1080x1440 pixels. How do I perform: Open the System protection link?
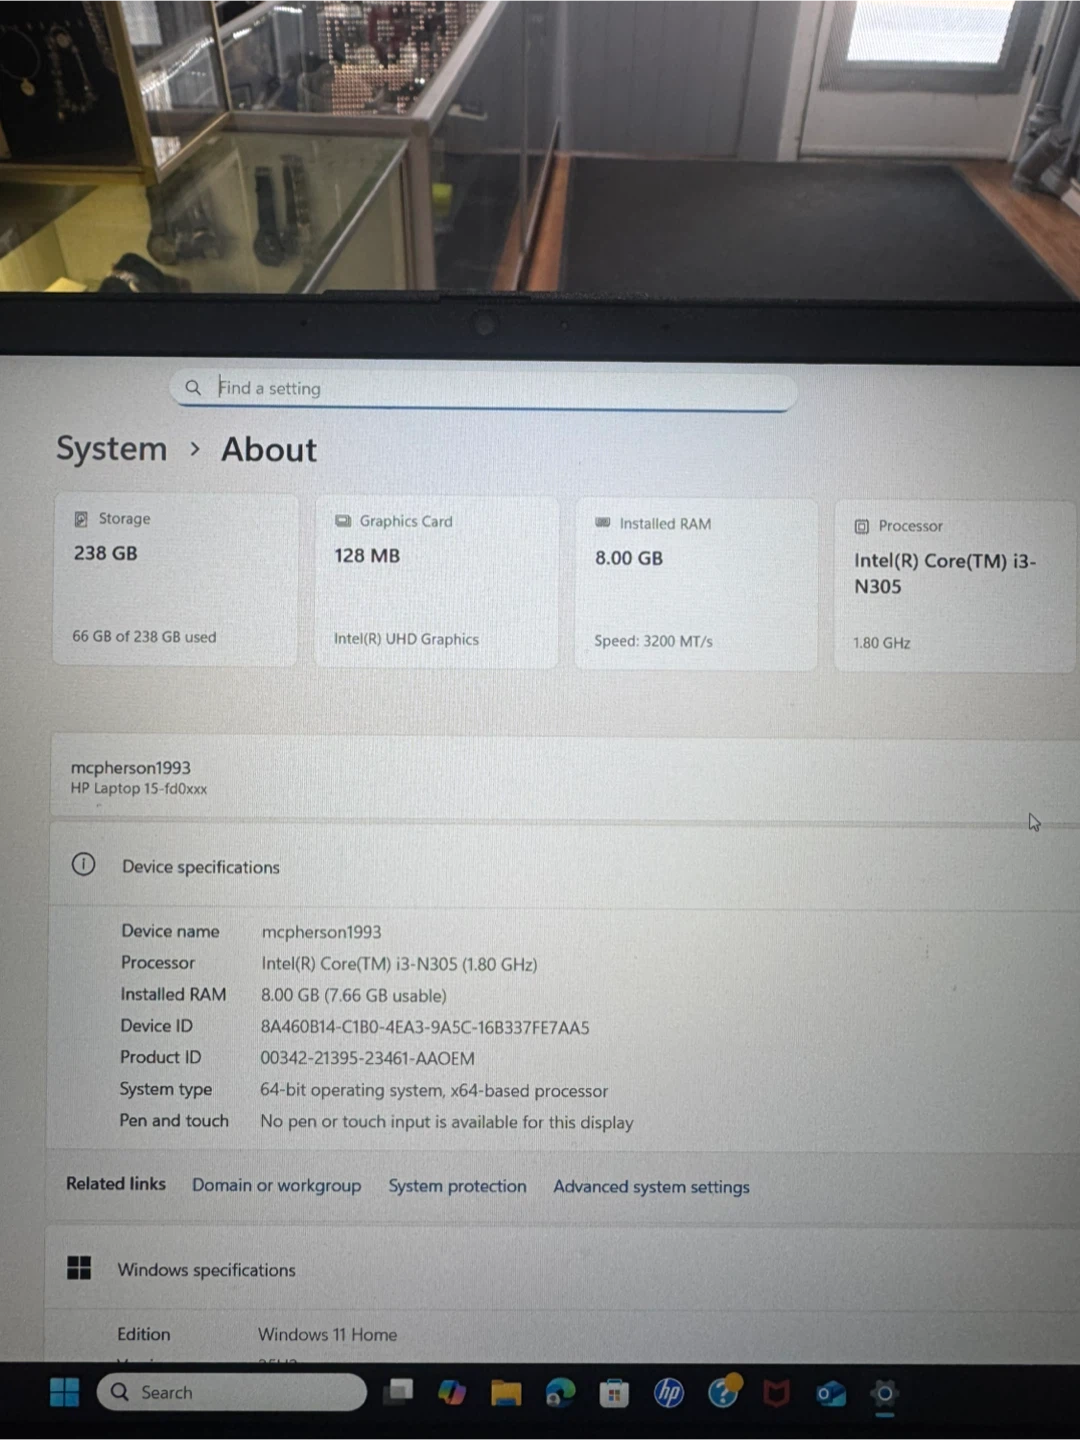pos(457,1186)
